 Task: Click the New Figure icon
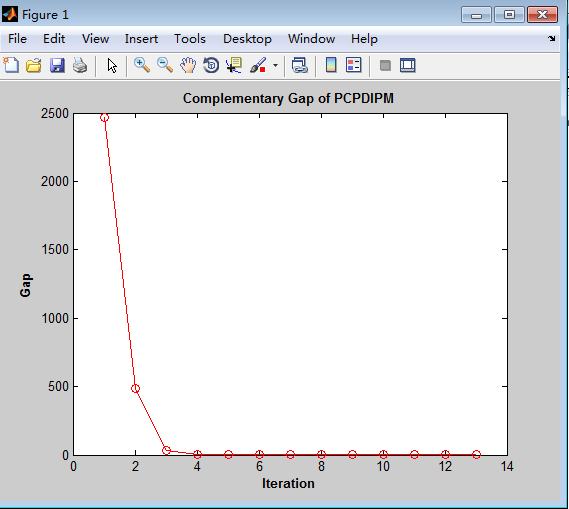[11, 66]
